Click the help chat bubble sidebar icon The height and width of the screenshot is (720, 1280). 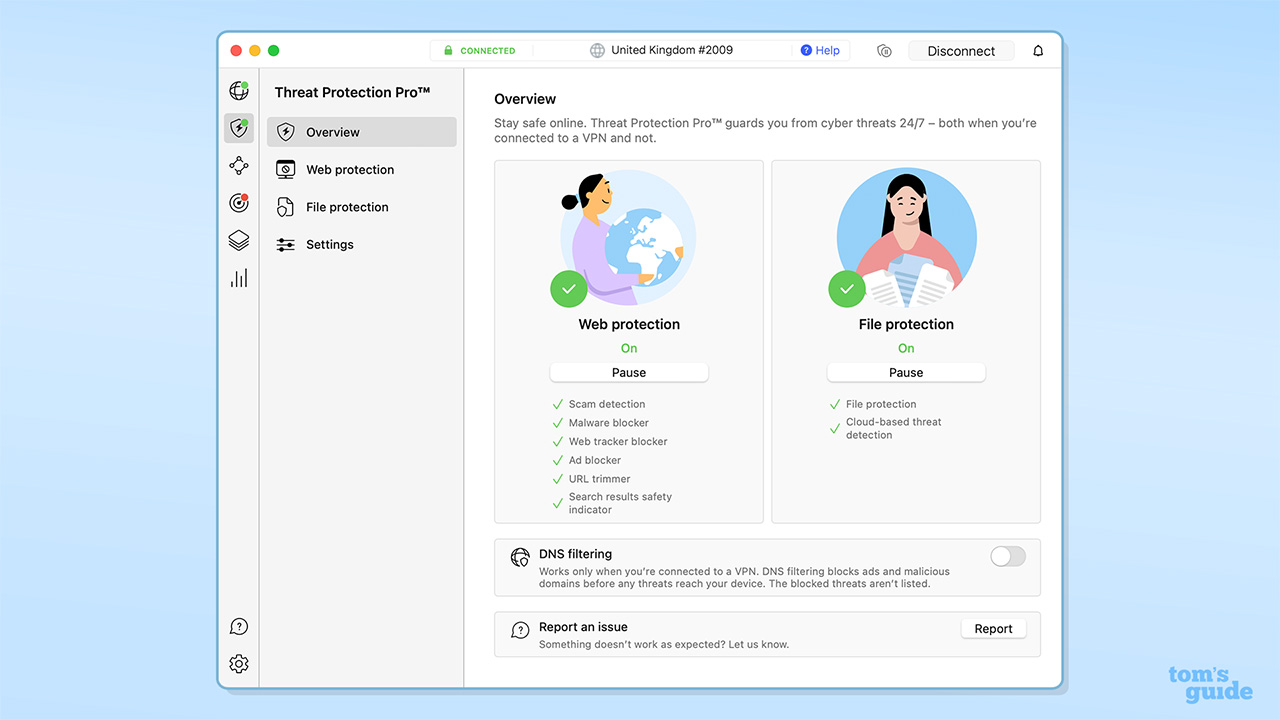pos(238,627)
